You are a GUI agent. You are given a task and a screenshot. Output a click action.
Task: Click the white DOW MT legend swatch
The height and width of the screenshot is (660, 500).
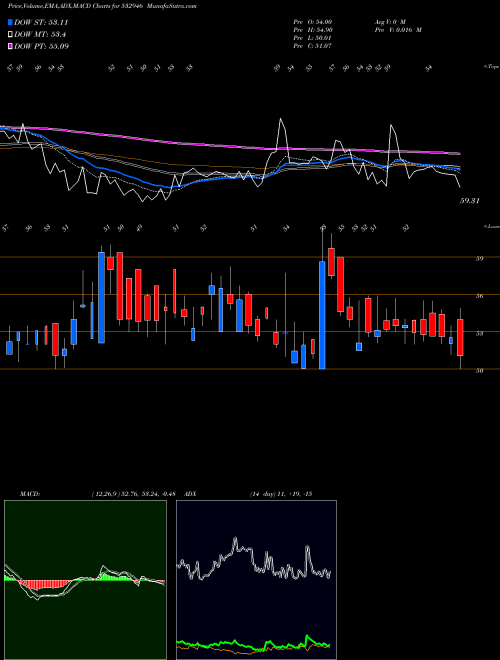click(11, 35)
